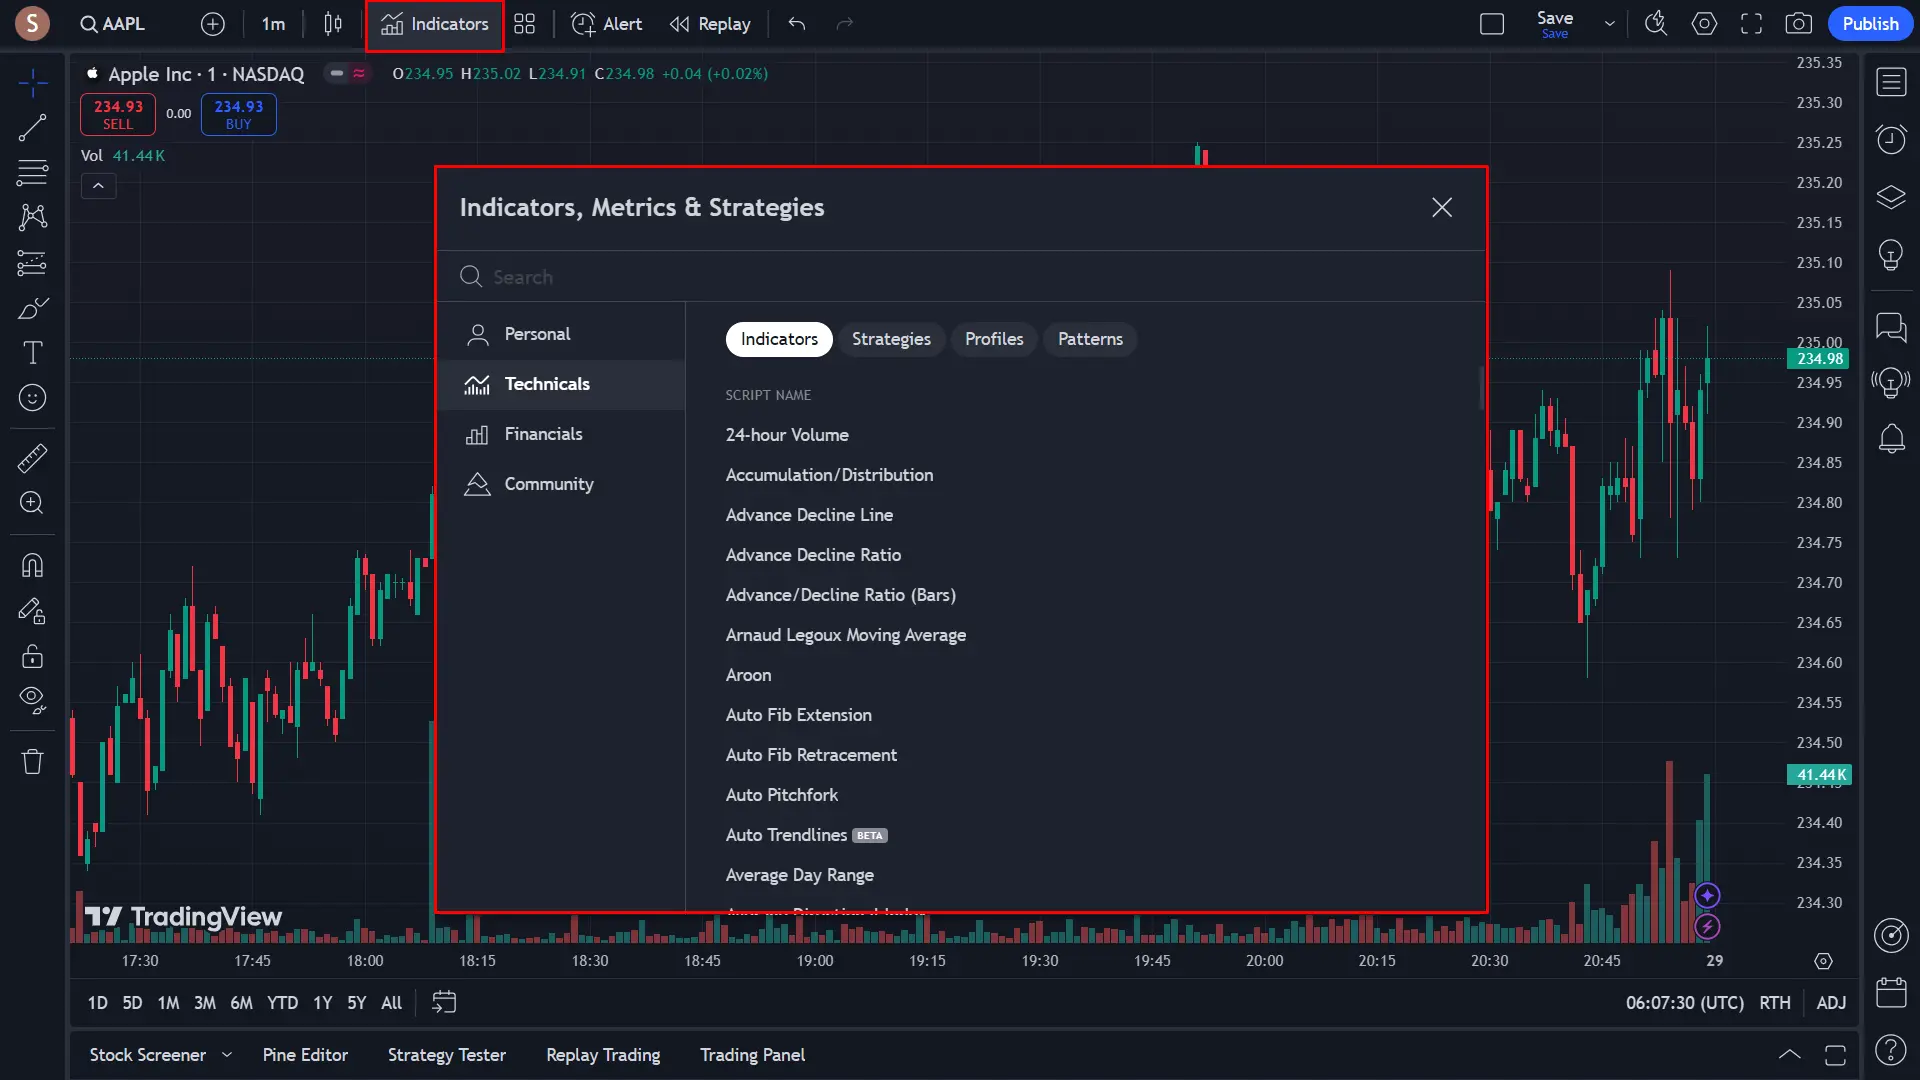Open the RTH session menu

[x=1775, y=1002]
